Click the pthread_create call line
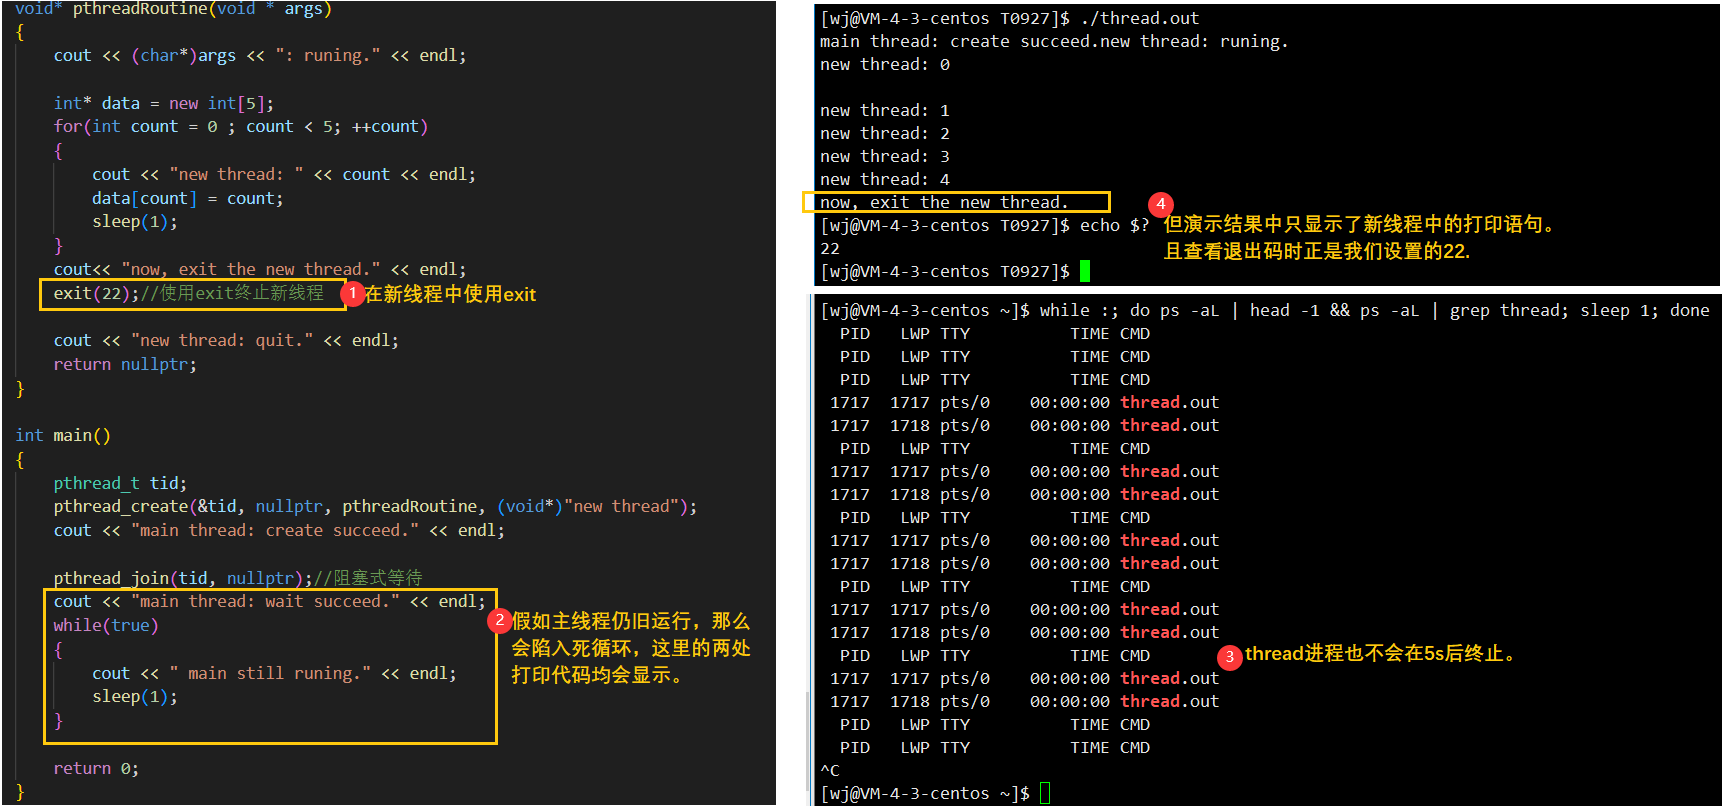 (375, 506)
